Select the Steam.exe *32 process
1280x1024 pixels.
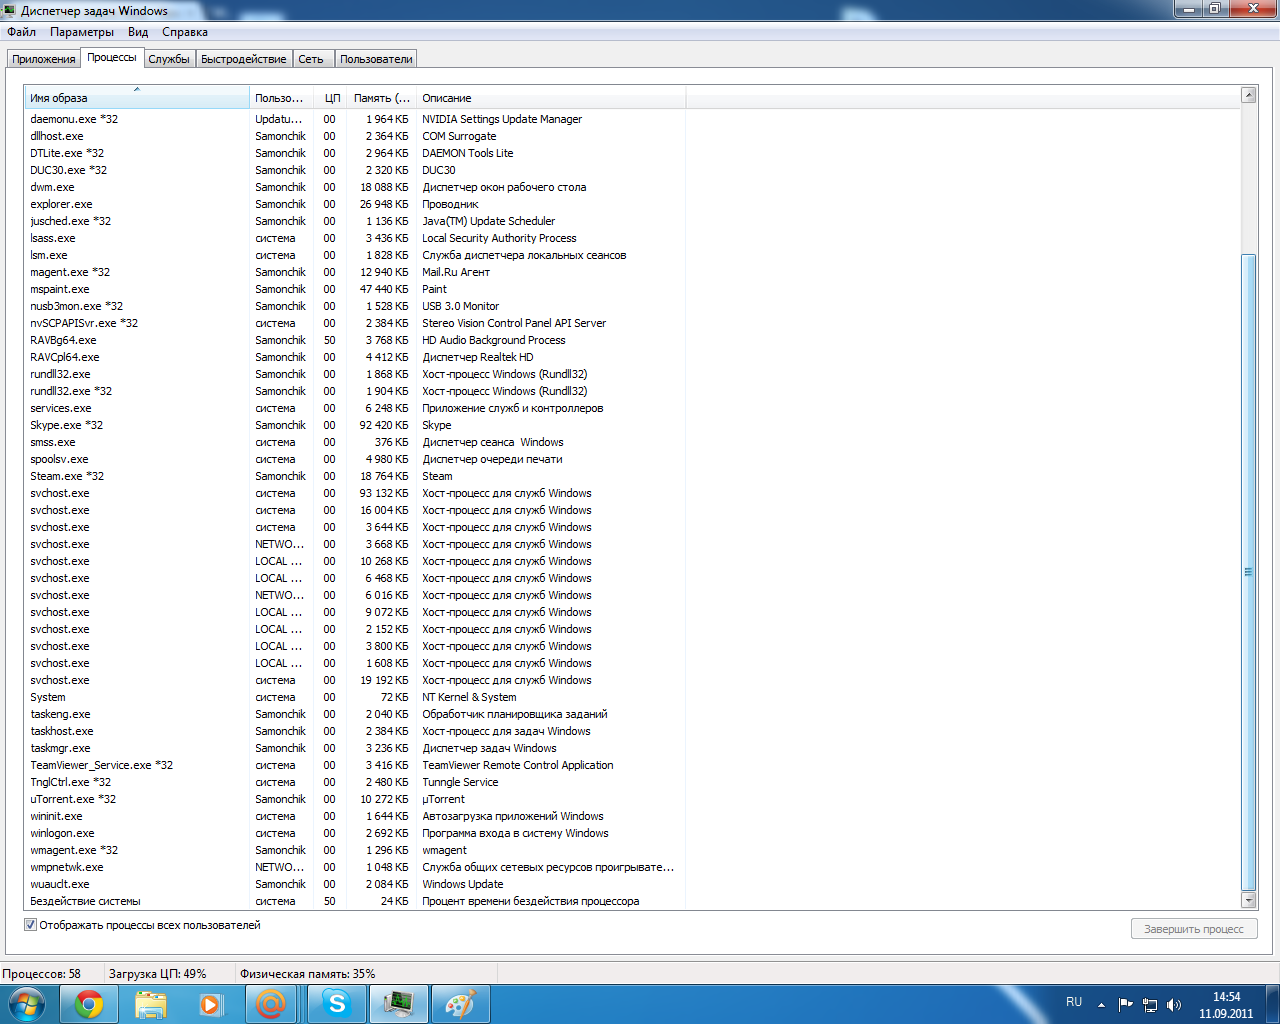coord(355,476)
